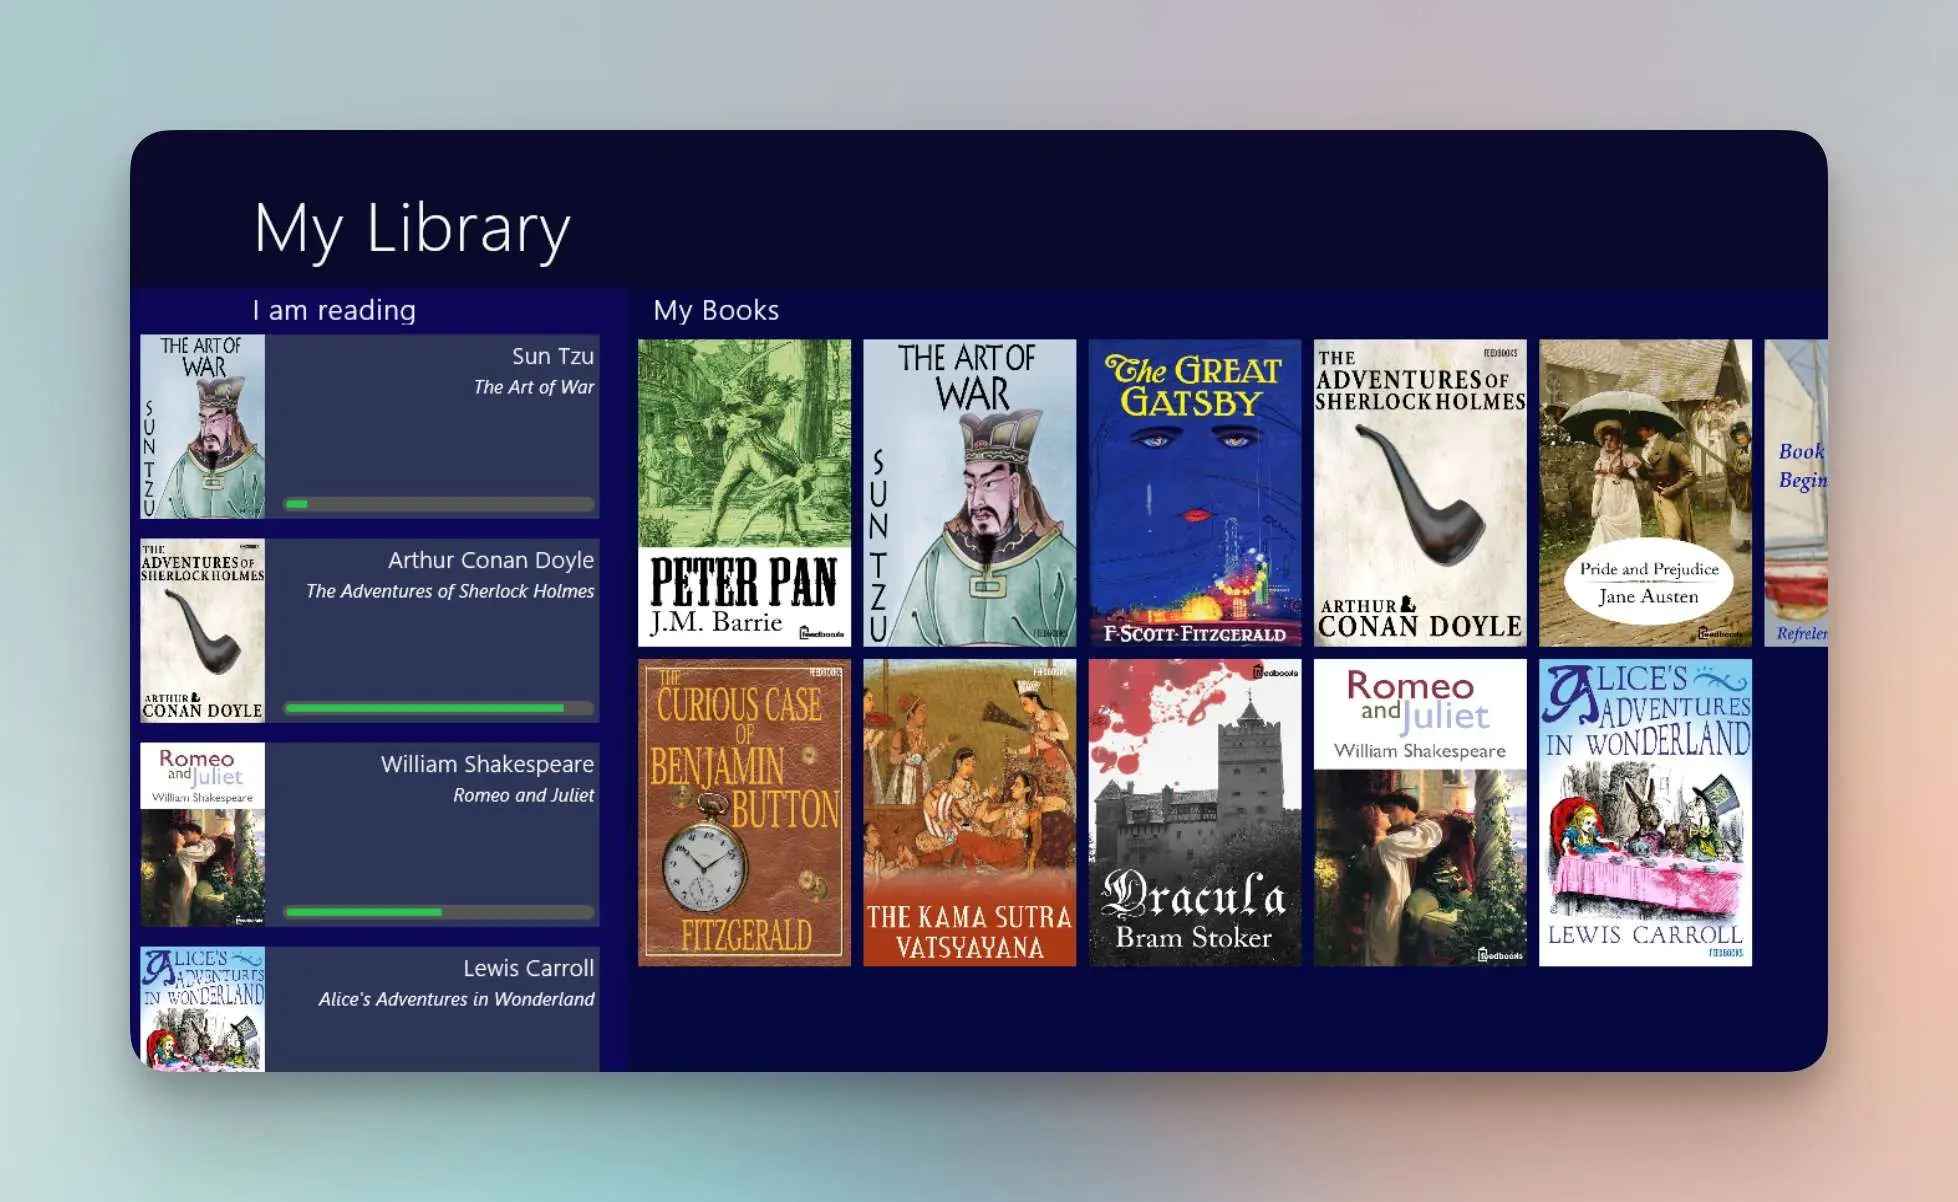Viewport: 1958px width, 1202px height.
Task: Open the Romeo and Juliet cover in My Books
Action: (1419, 812)
